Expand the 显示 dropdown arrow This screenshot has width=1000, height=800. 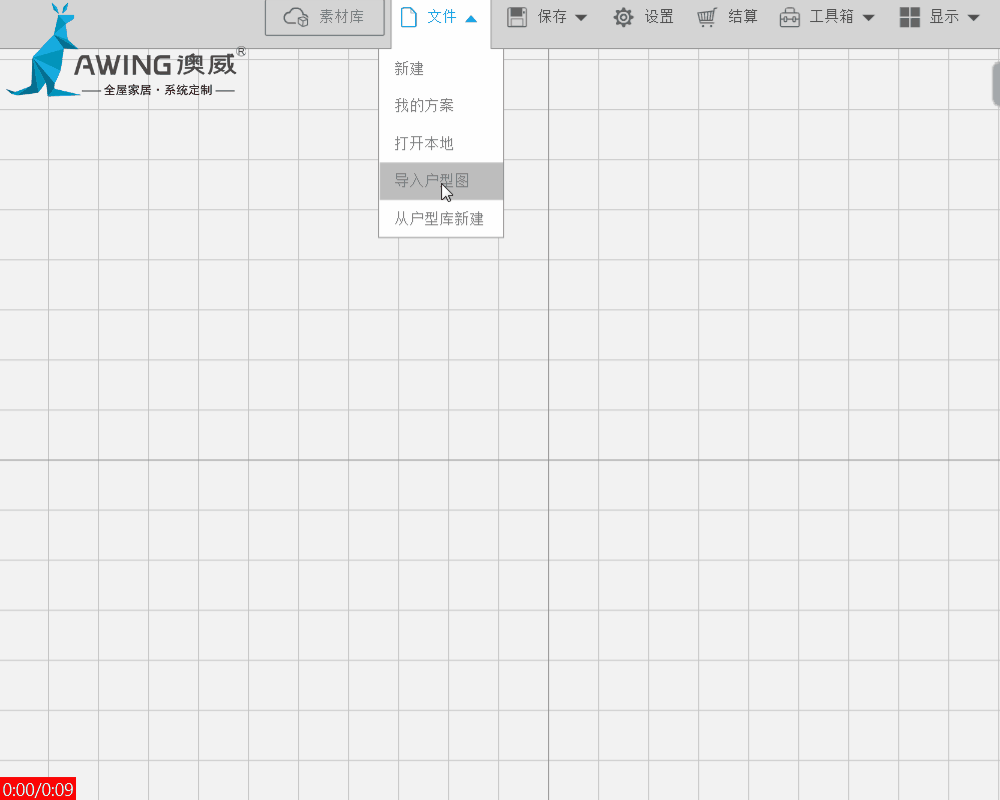coord(973,18)
